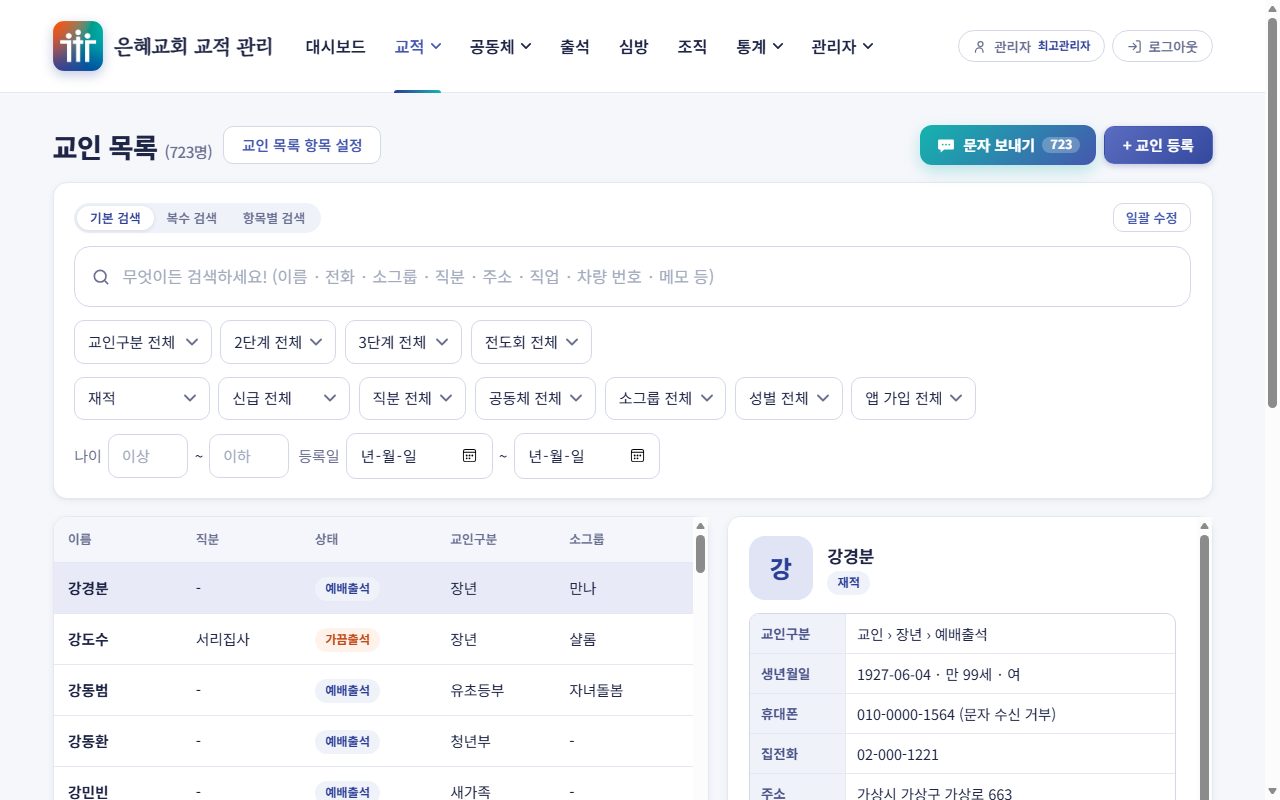Screen dimensions: 1280x800
Task: Go to 대시보드 page
Action: click(x=336, y=46)
